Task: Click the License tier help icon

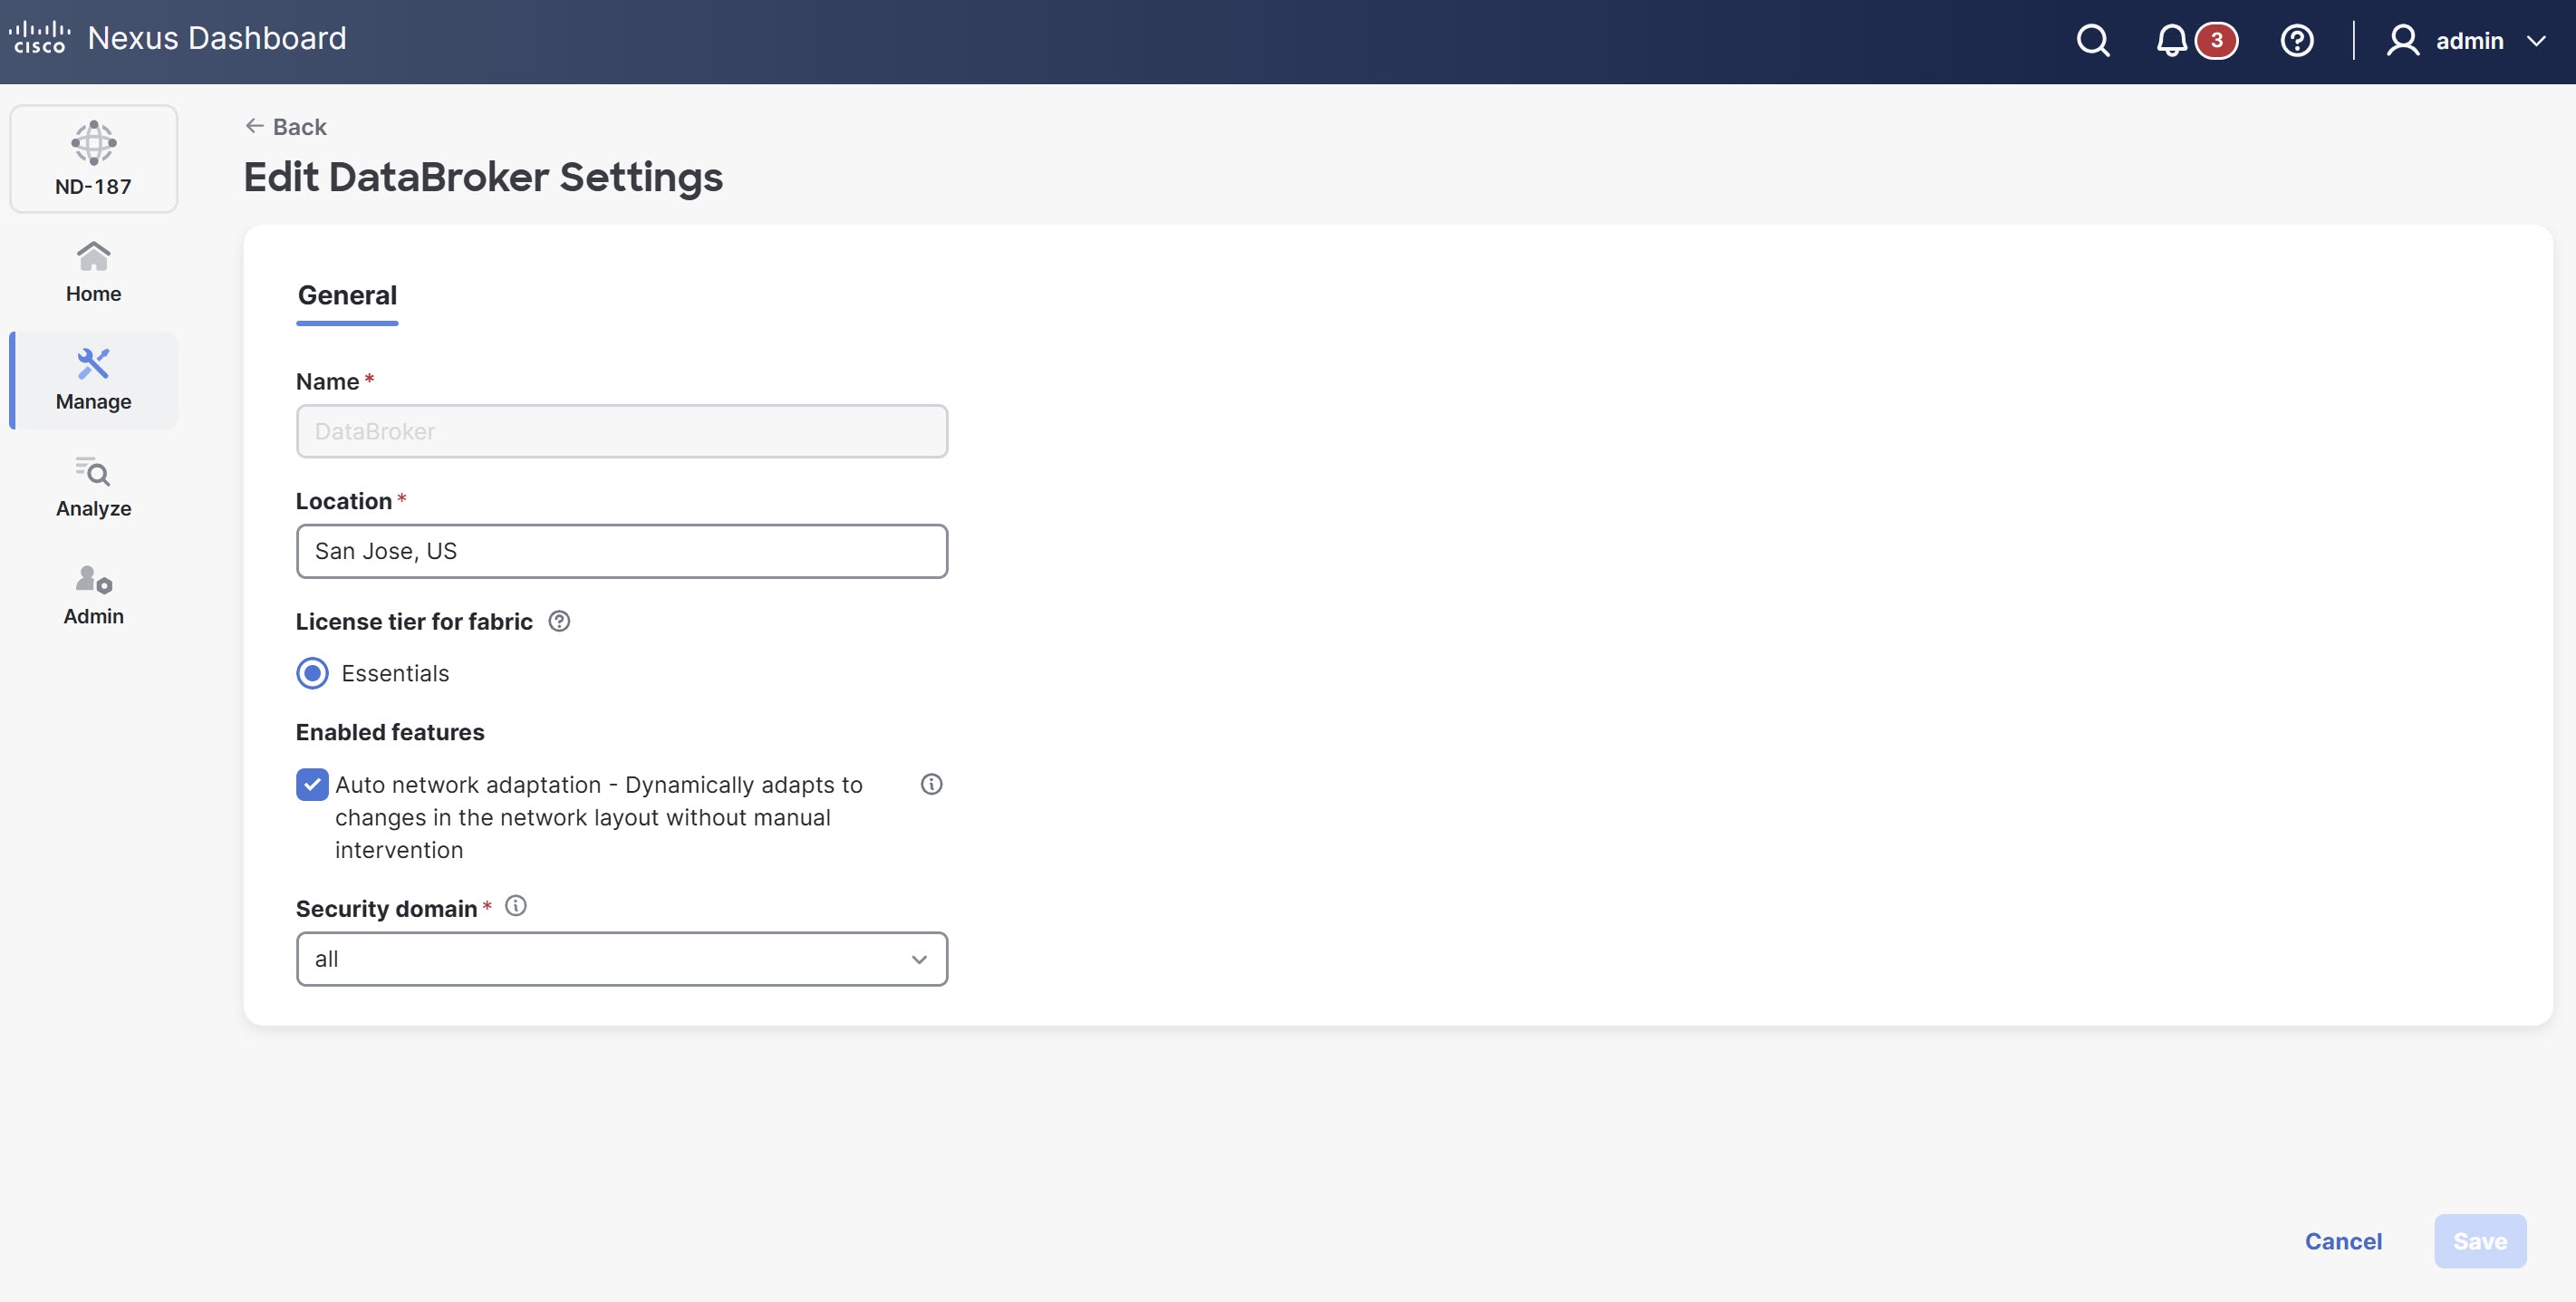Action: coord(560,621)
